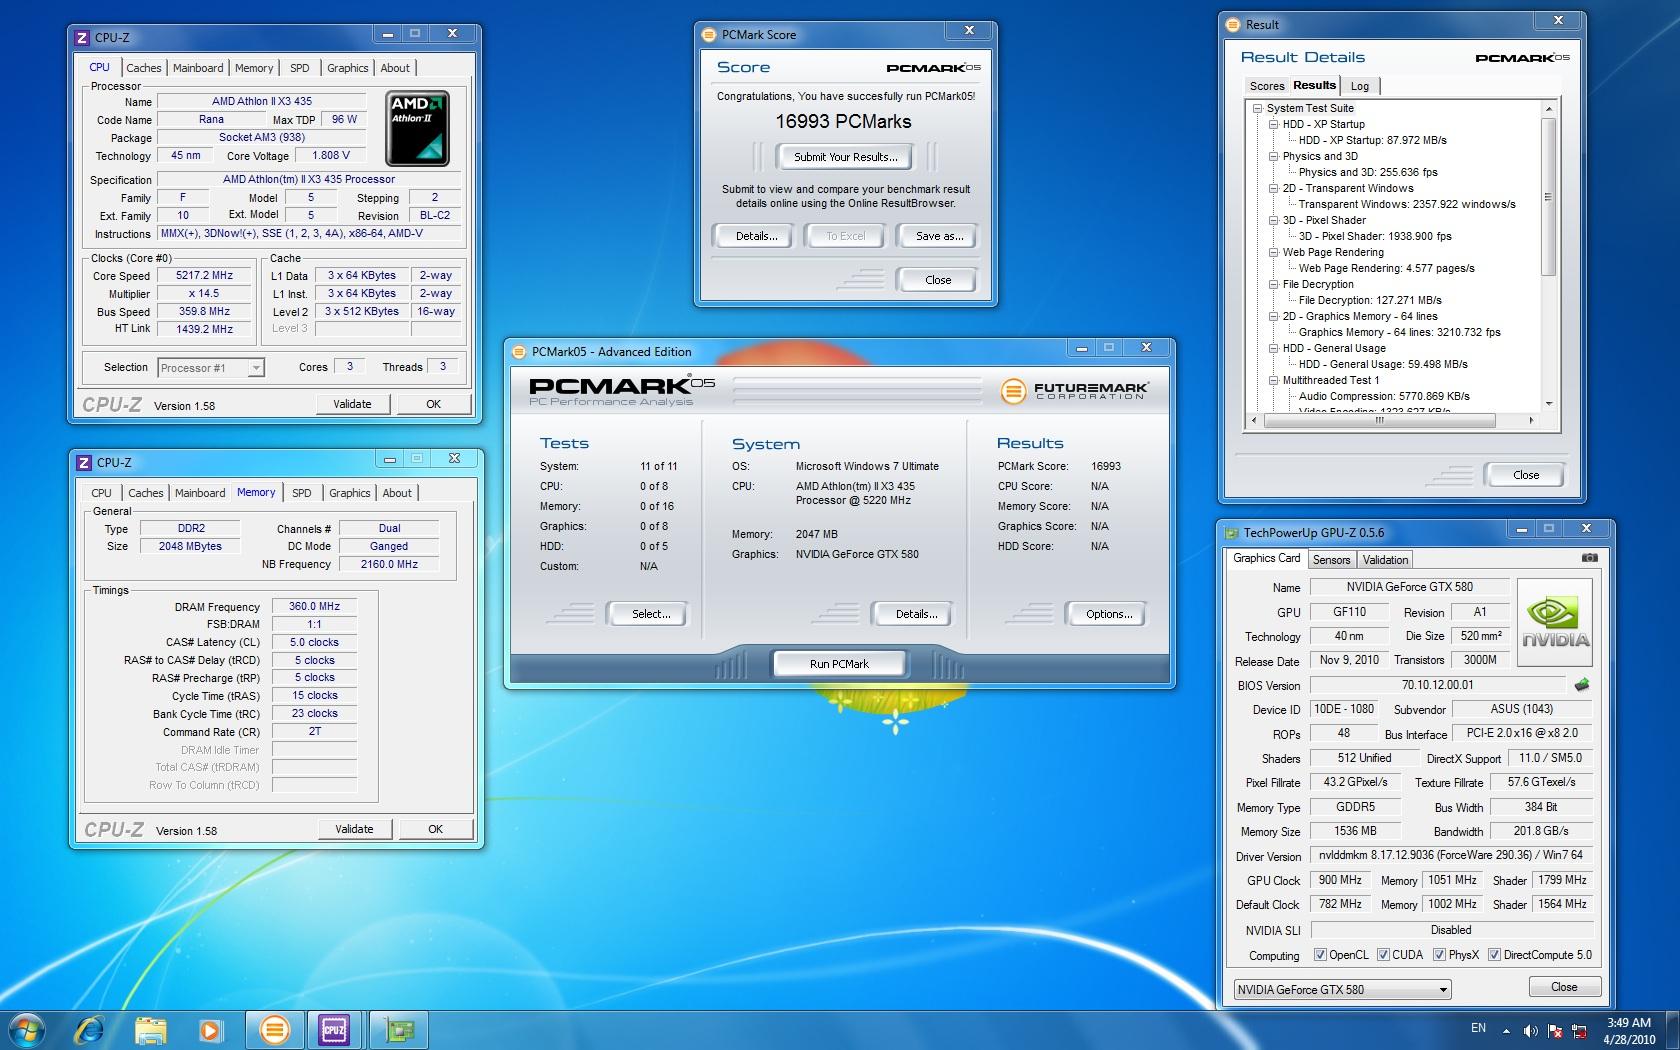
Task: Click the scroll-down arrow in Result tree
Action: click(x=1549, y=404)
